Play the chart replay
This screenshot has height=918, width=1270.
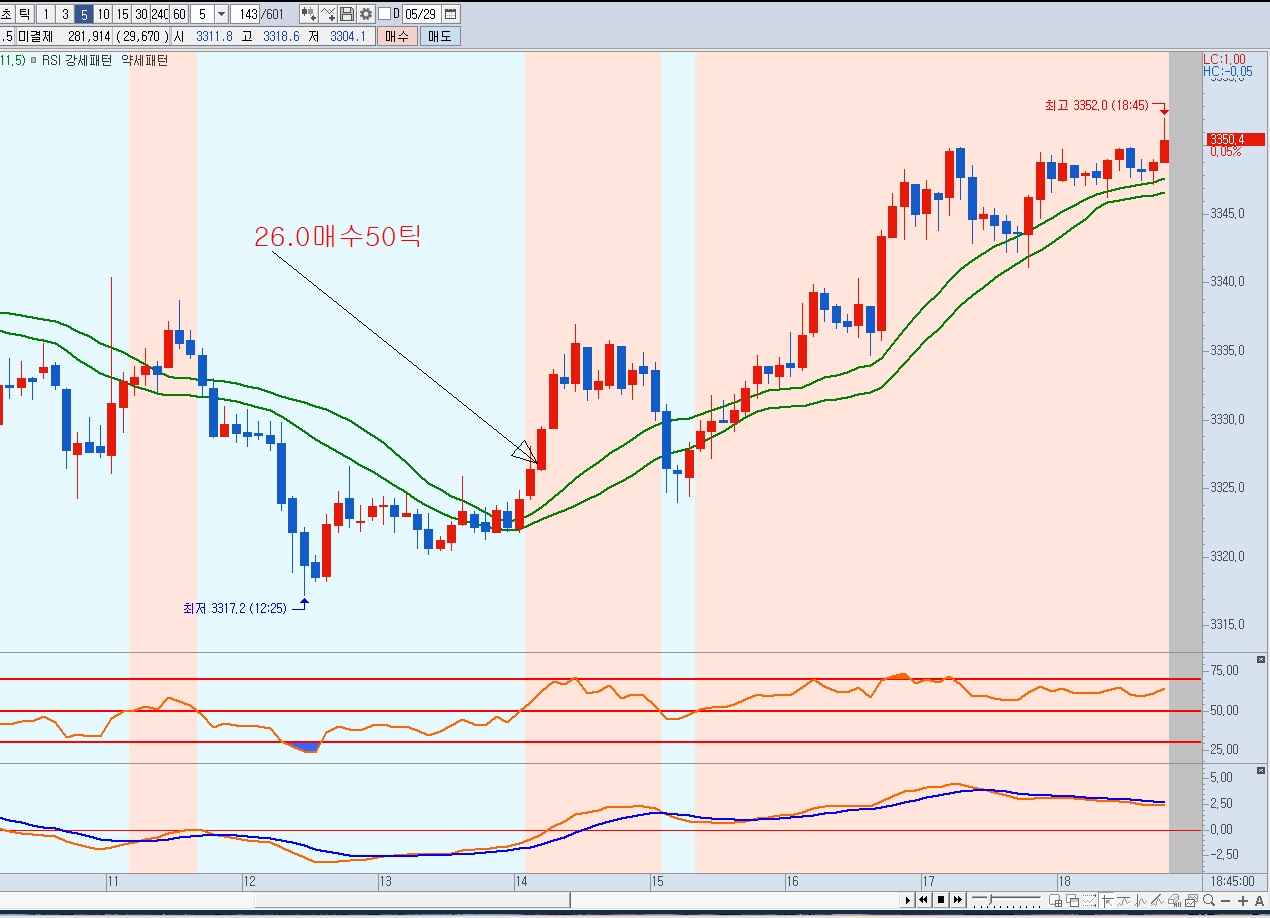click(908, 900)
